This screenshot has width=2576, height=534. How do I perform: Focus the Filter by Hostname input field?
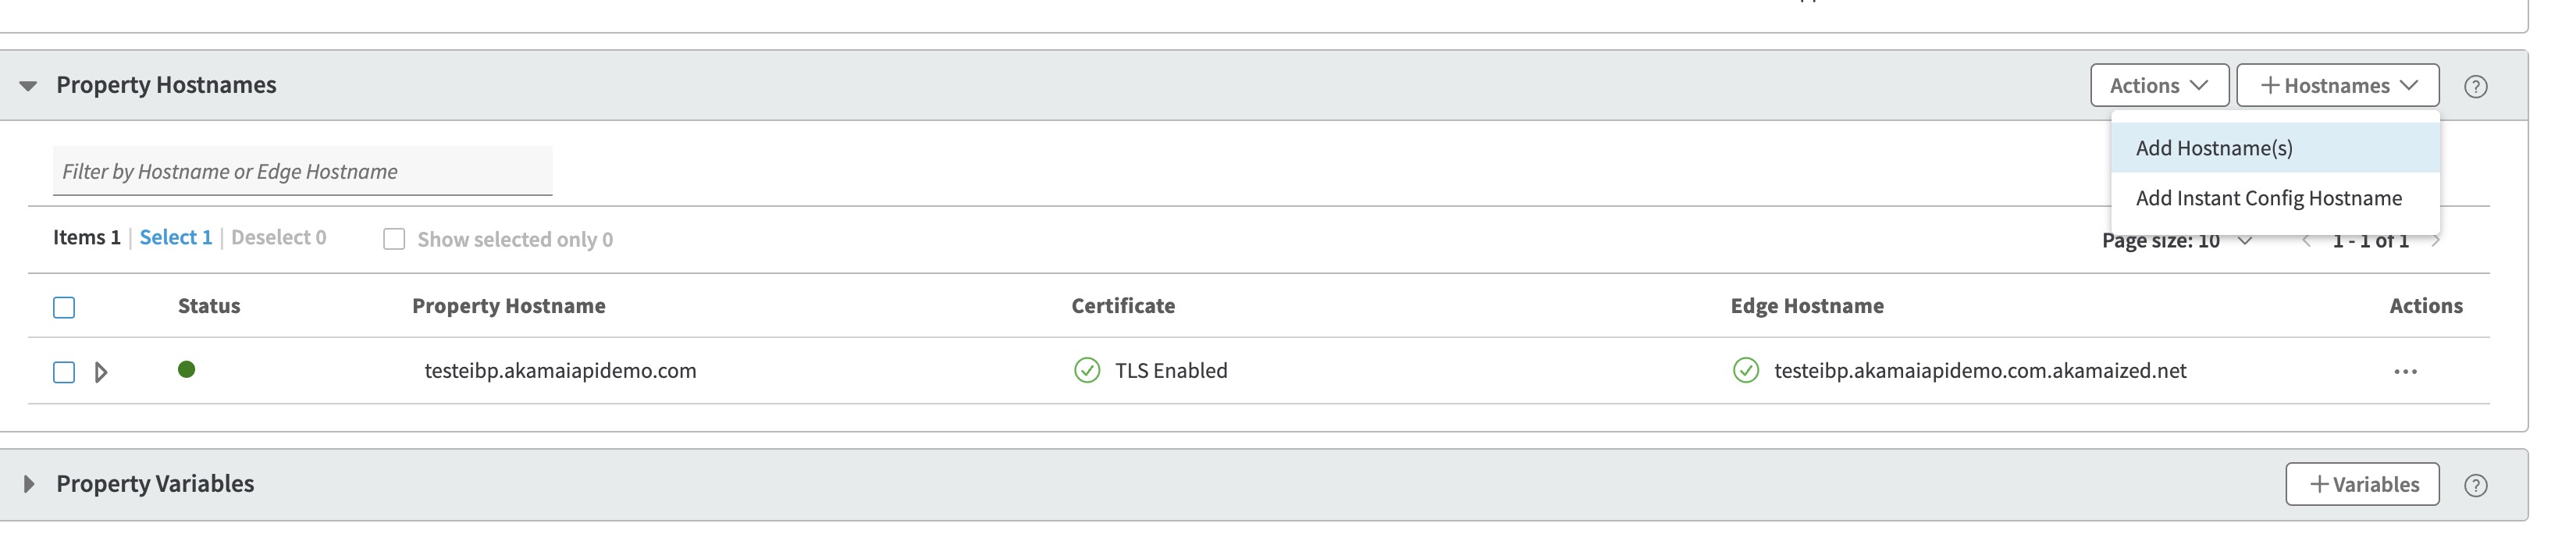tap(302, 171)
